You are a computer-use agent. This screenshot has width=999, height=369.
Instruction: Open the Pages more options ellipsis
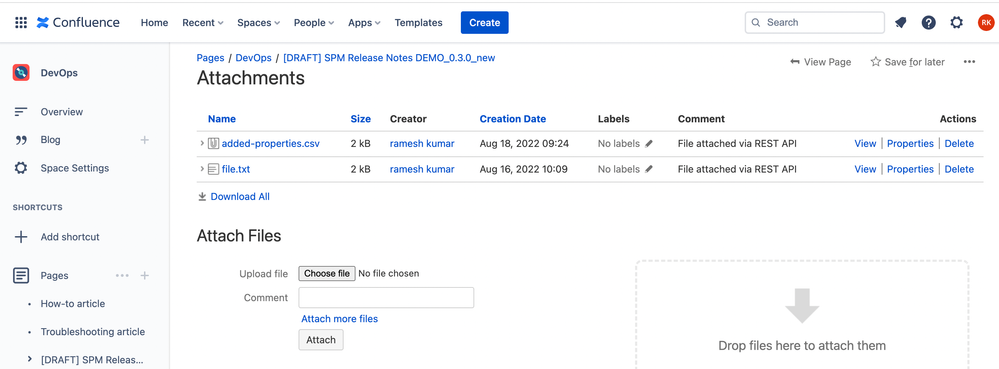click(122, 275)
